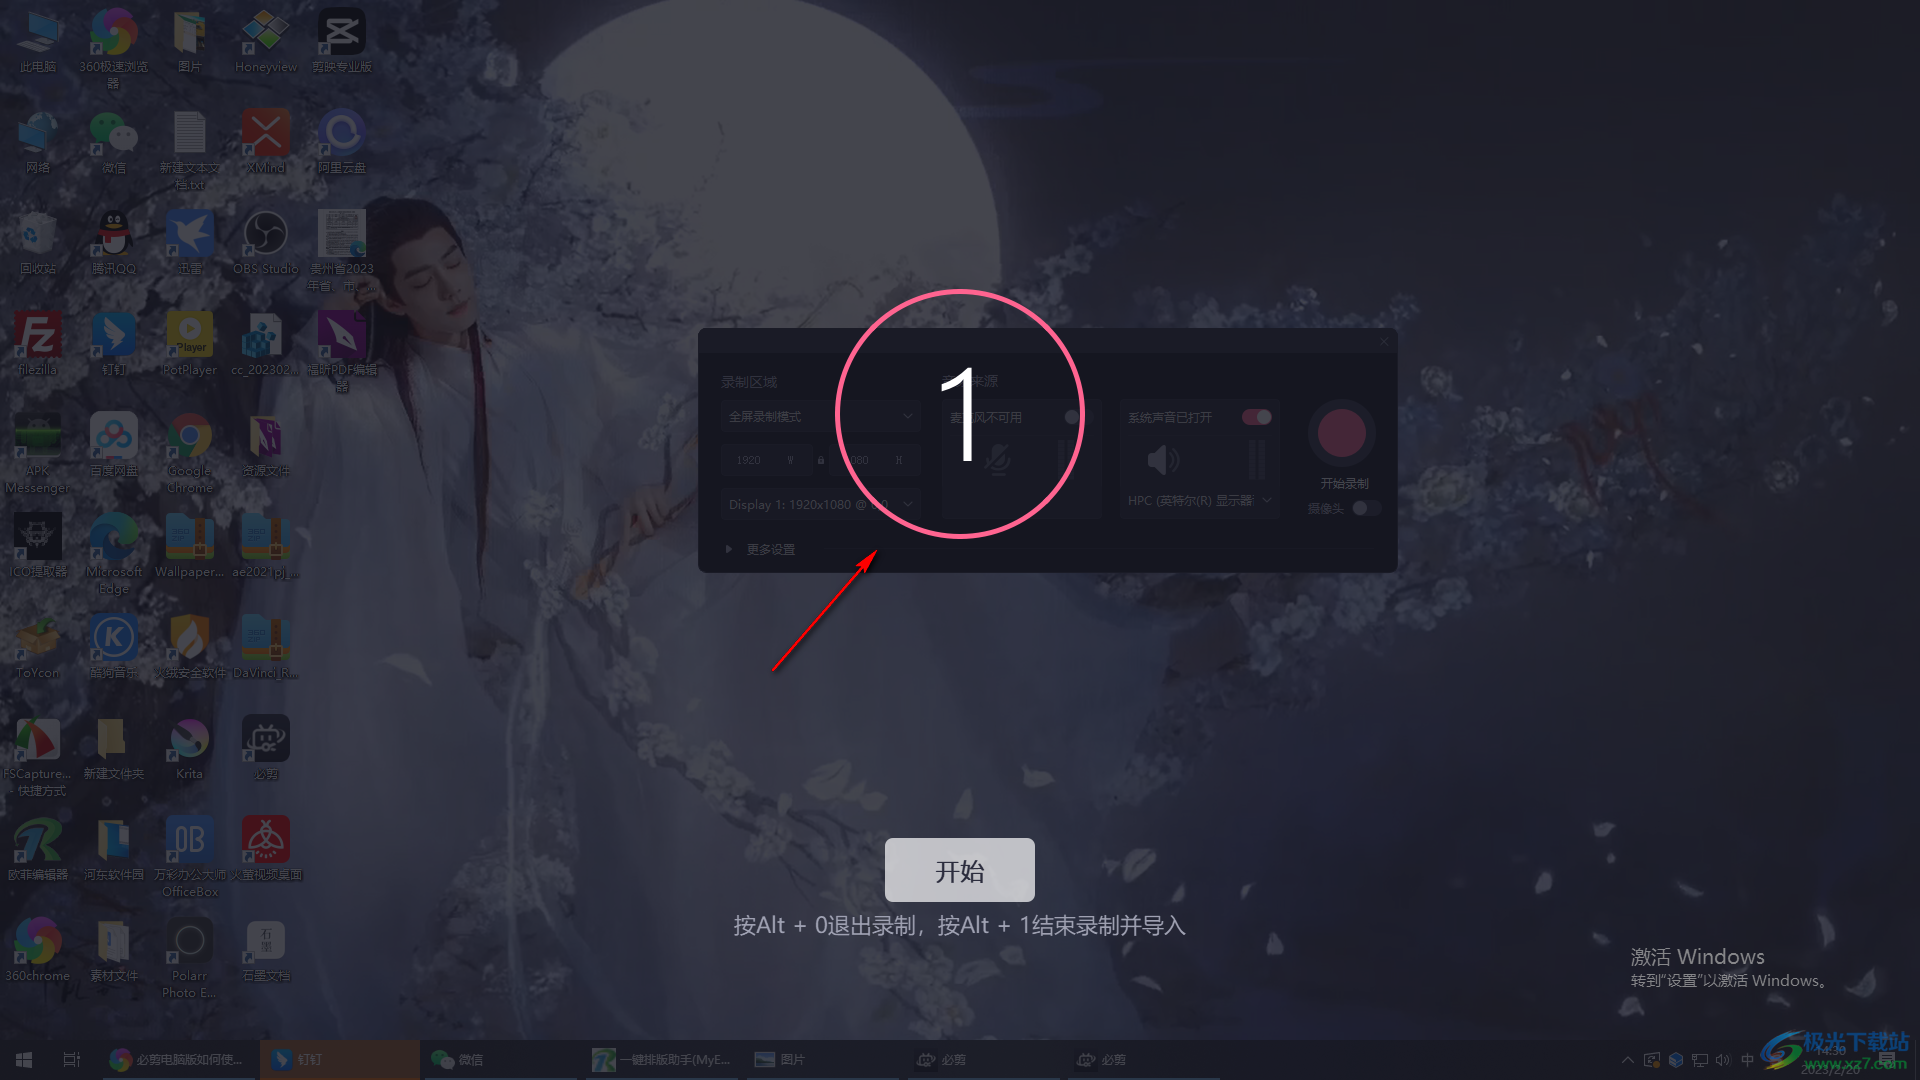Click the 开始 button to begin recording
The width and height of the screenshot is (1920, 1080).
tap(960, 870)
